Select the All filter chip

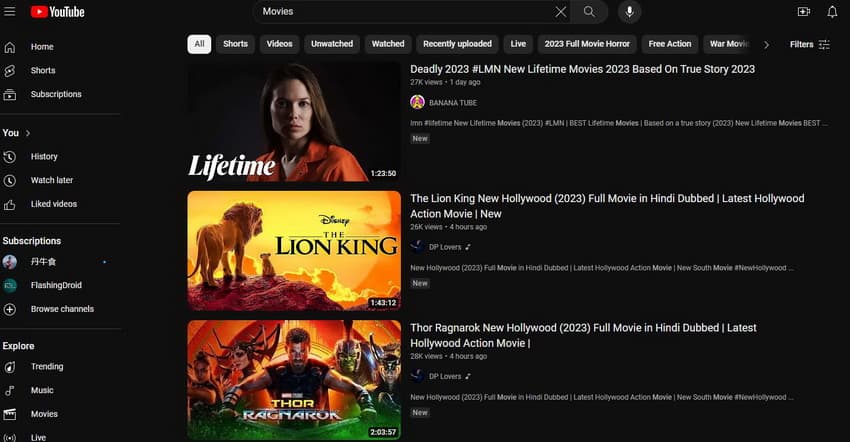199,44
